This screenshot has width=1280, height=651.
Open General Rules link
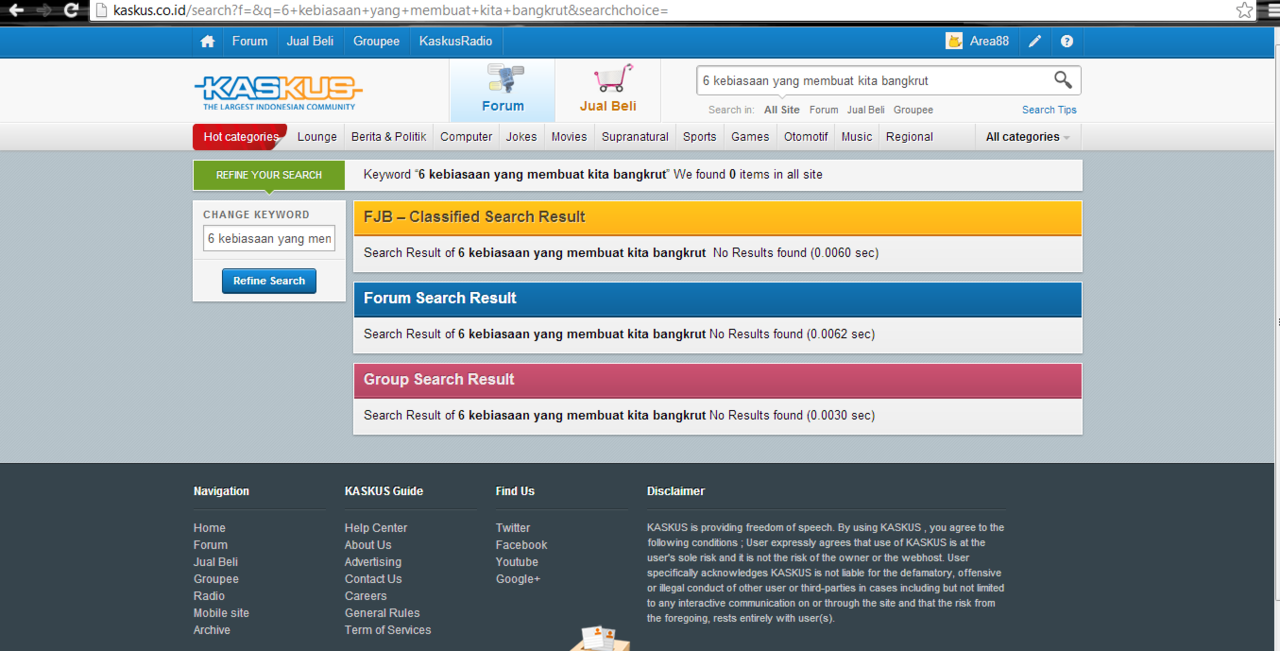click(382, 613)
